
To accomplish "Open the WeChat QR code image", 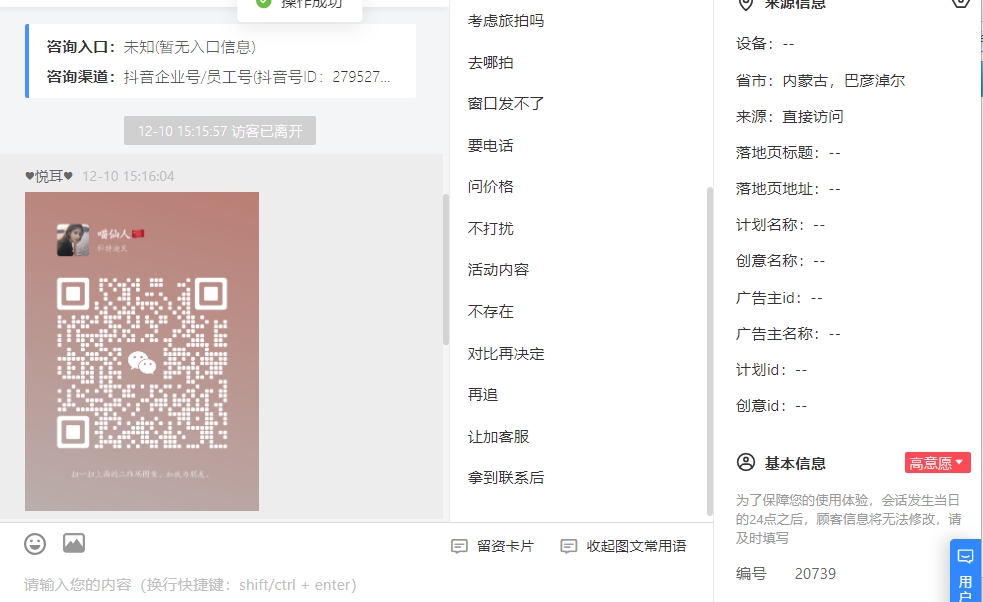I will [x=142, y=351].
